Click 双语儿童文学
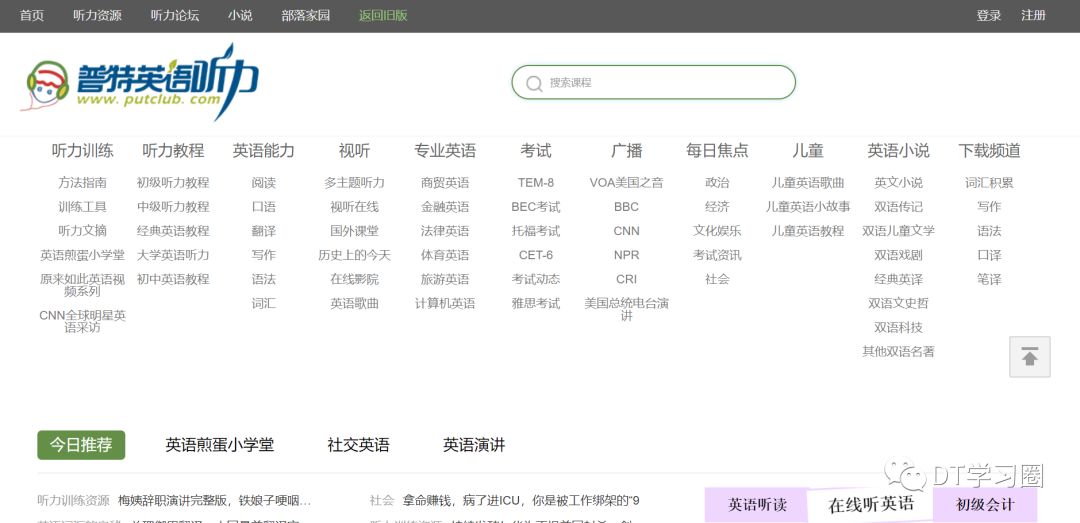 898,231
